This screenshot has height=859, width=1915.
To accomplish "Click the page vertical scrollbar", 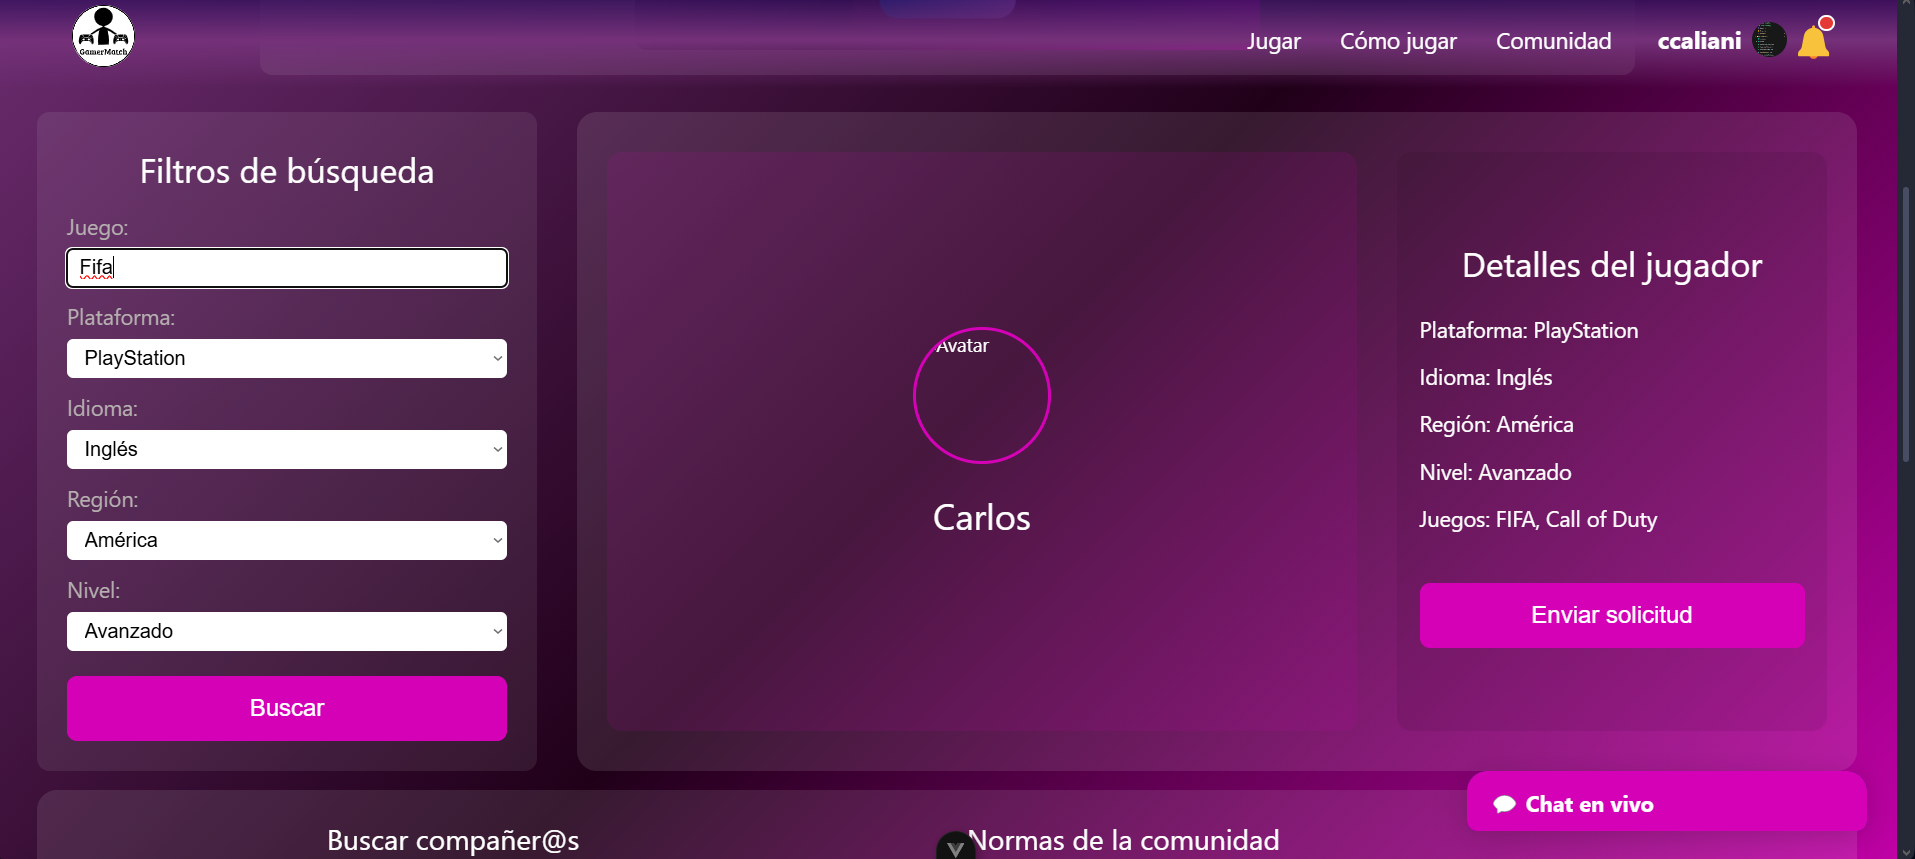I will coord(1906,320).
